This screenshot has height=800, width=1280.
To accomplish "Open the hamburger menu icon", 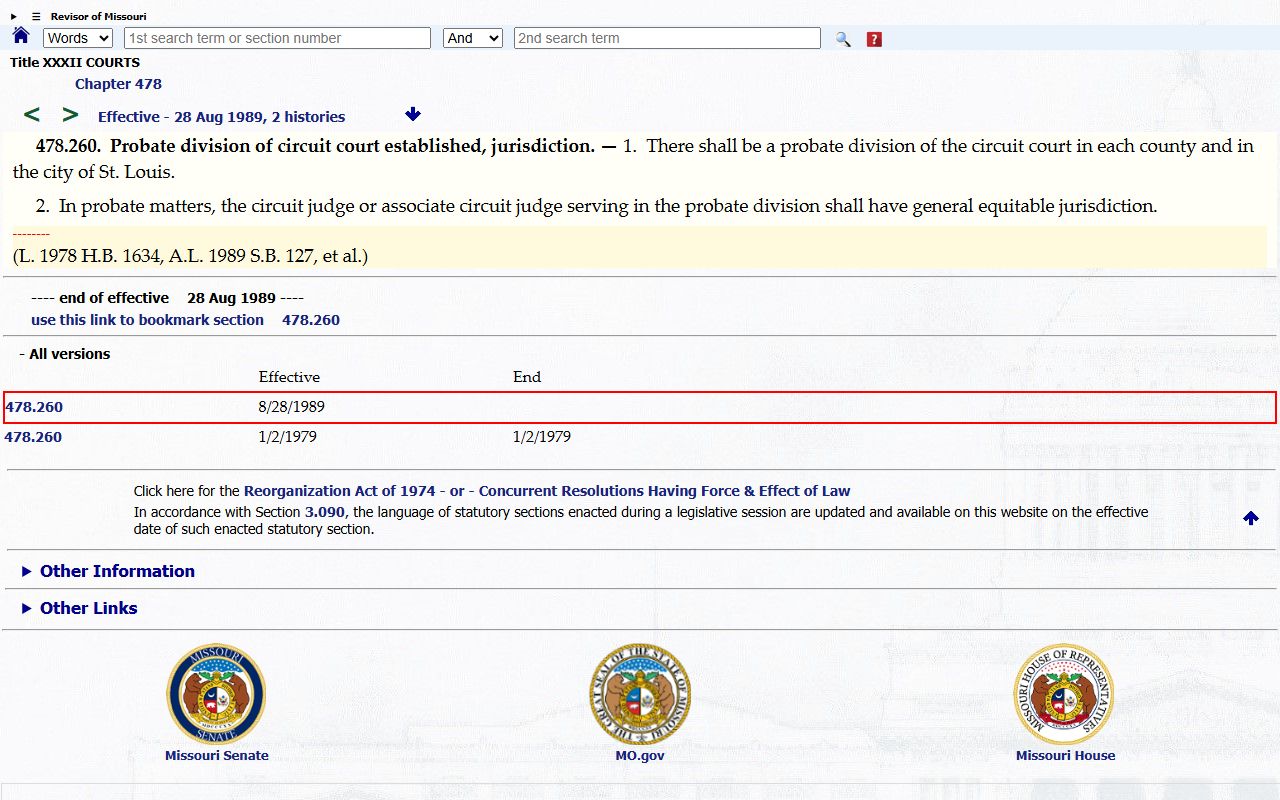I will (36, 16).
